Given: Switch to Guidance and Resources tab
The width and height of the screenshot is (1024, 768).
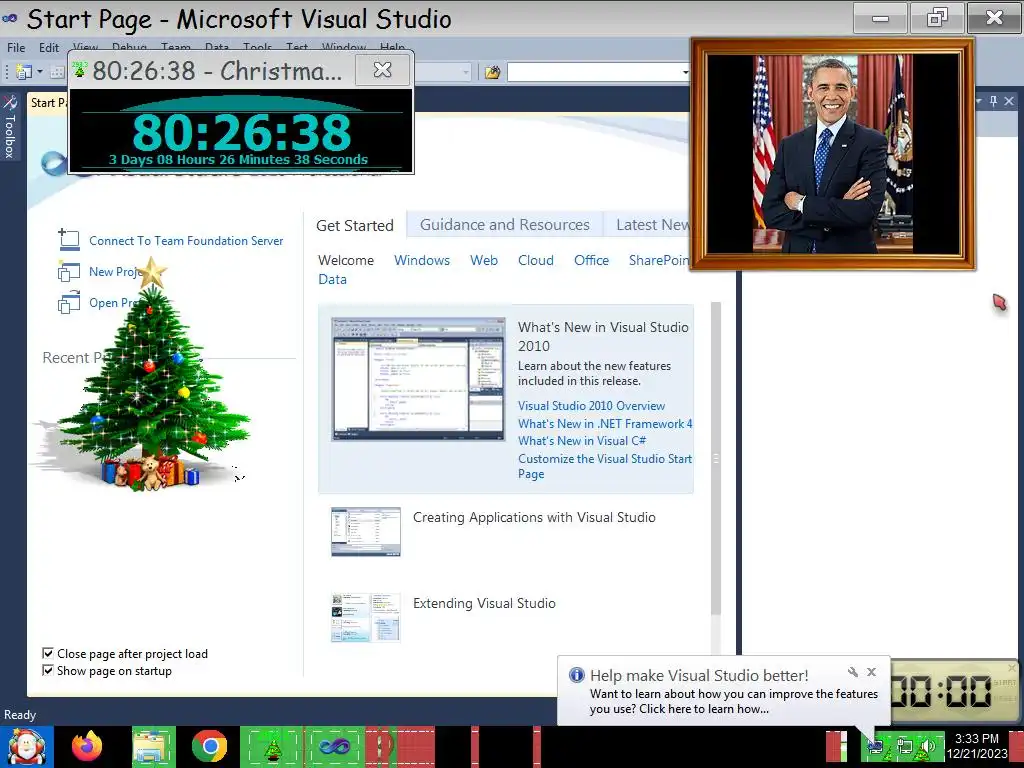Looking at the screenshot, I should point(505,225).
